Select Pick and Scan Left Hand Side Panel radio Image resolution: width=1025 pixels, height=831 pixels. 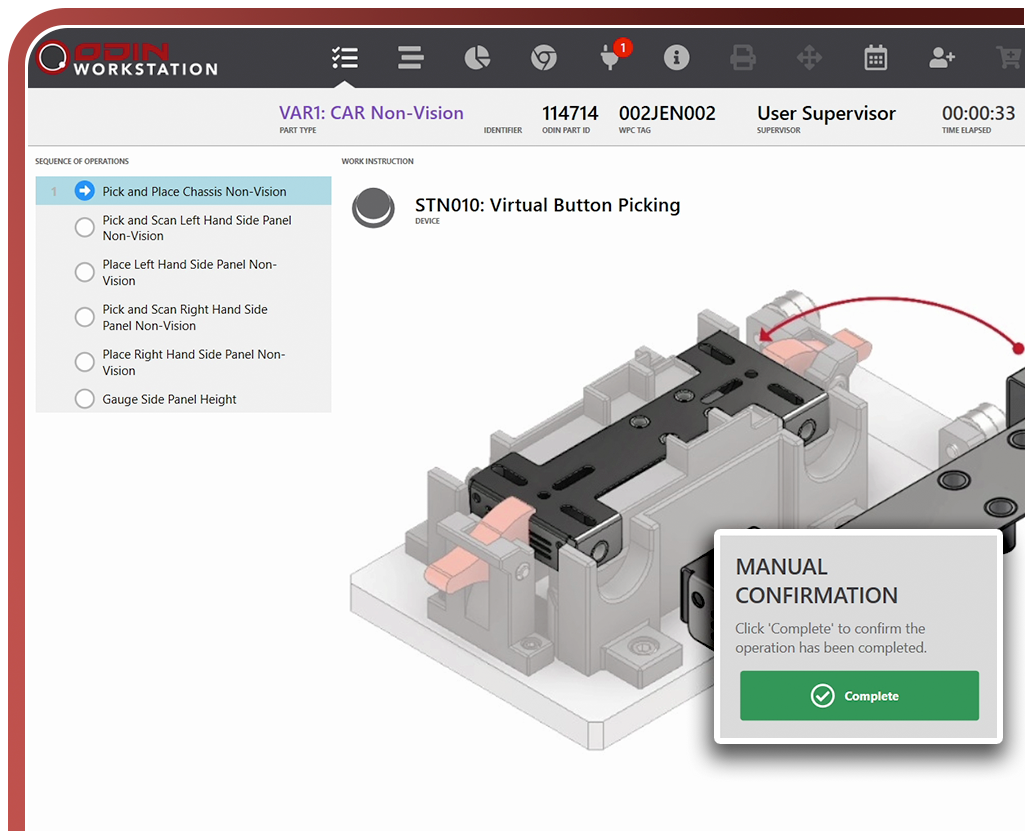(x=84, y=228)
